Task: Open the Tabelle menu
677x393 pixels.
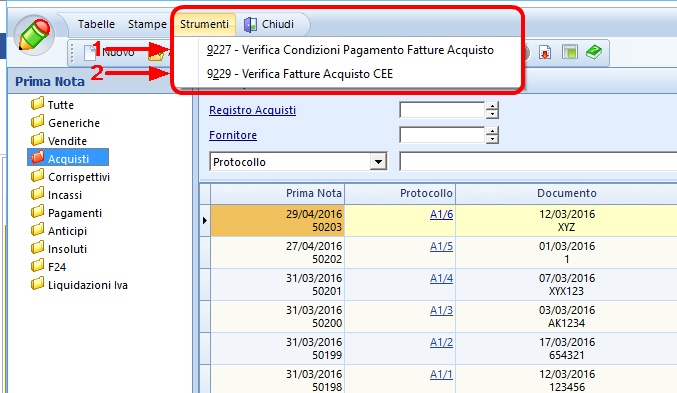Action: click(96, 24)
